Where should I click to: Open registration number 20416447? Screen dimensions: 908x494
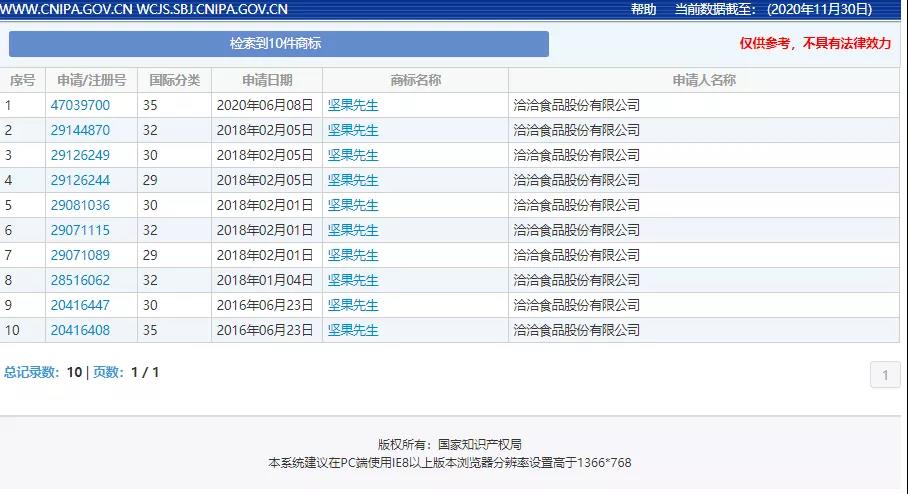tap(80, 305)
